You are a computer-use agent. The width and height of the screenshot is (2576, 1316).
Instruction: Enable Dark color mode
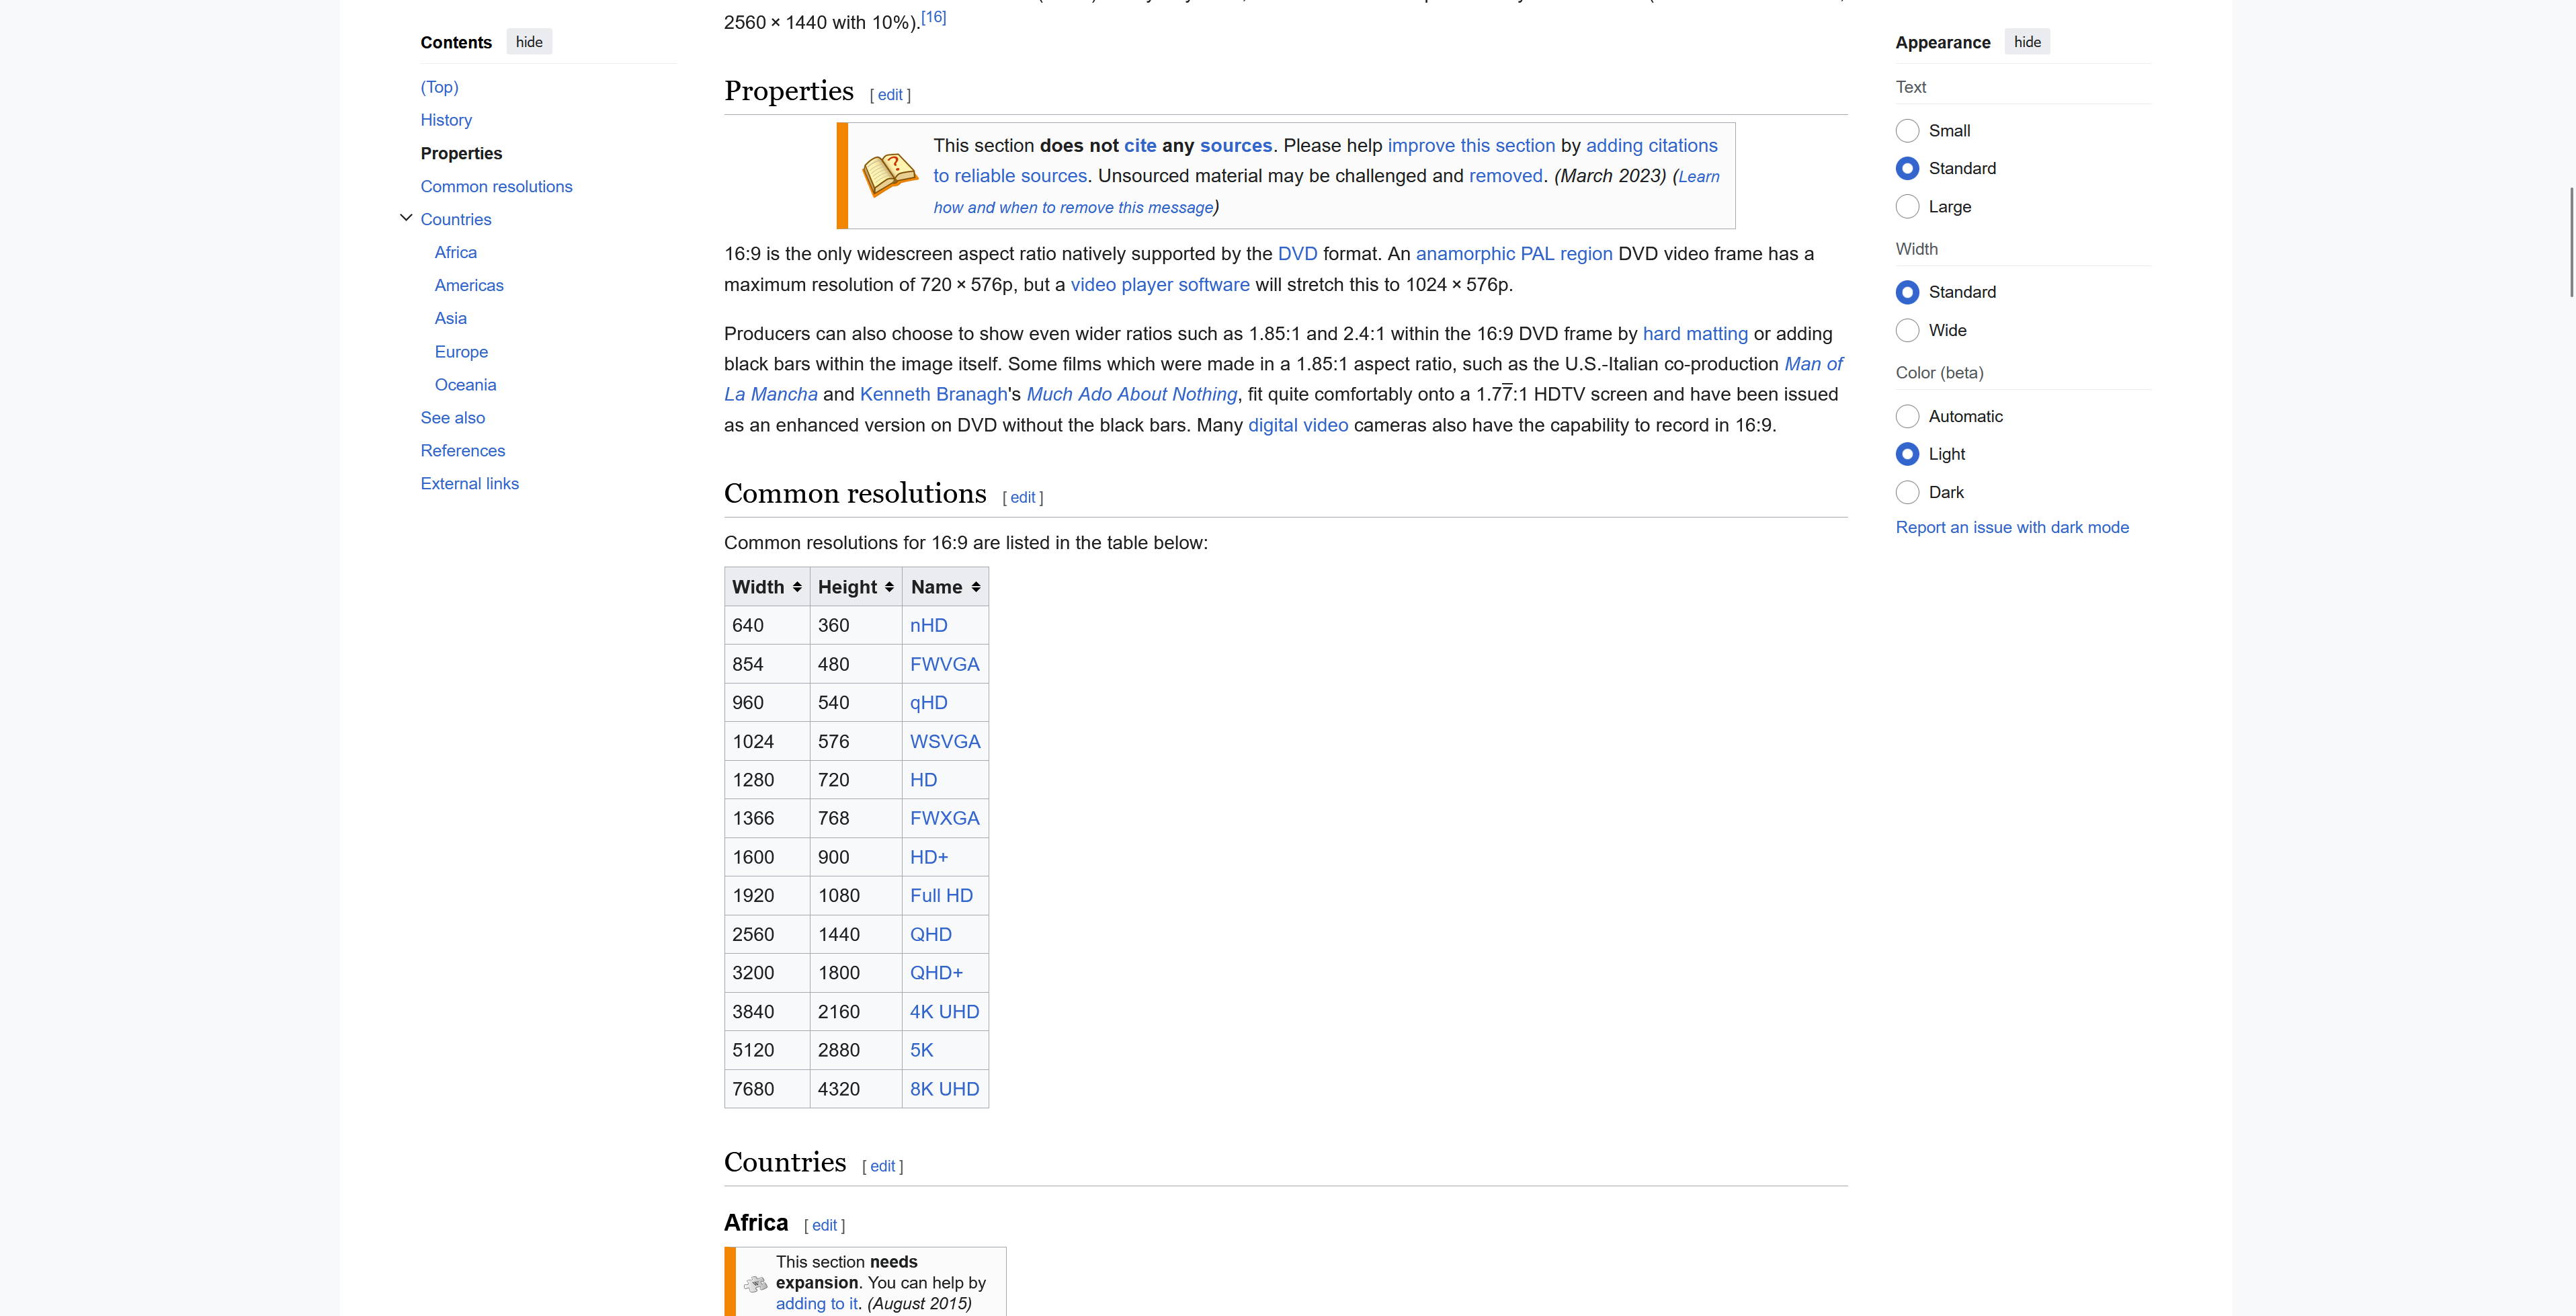[1908, 492]
